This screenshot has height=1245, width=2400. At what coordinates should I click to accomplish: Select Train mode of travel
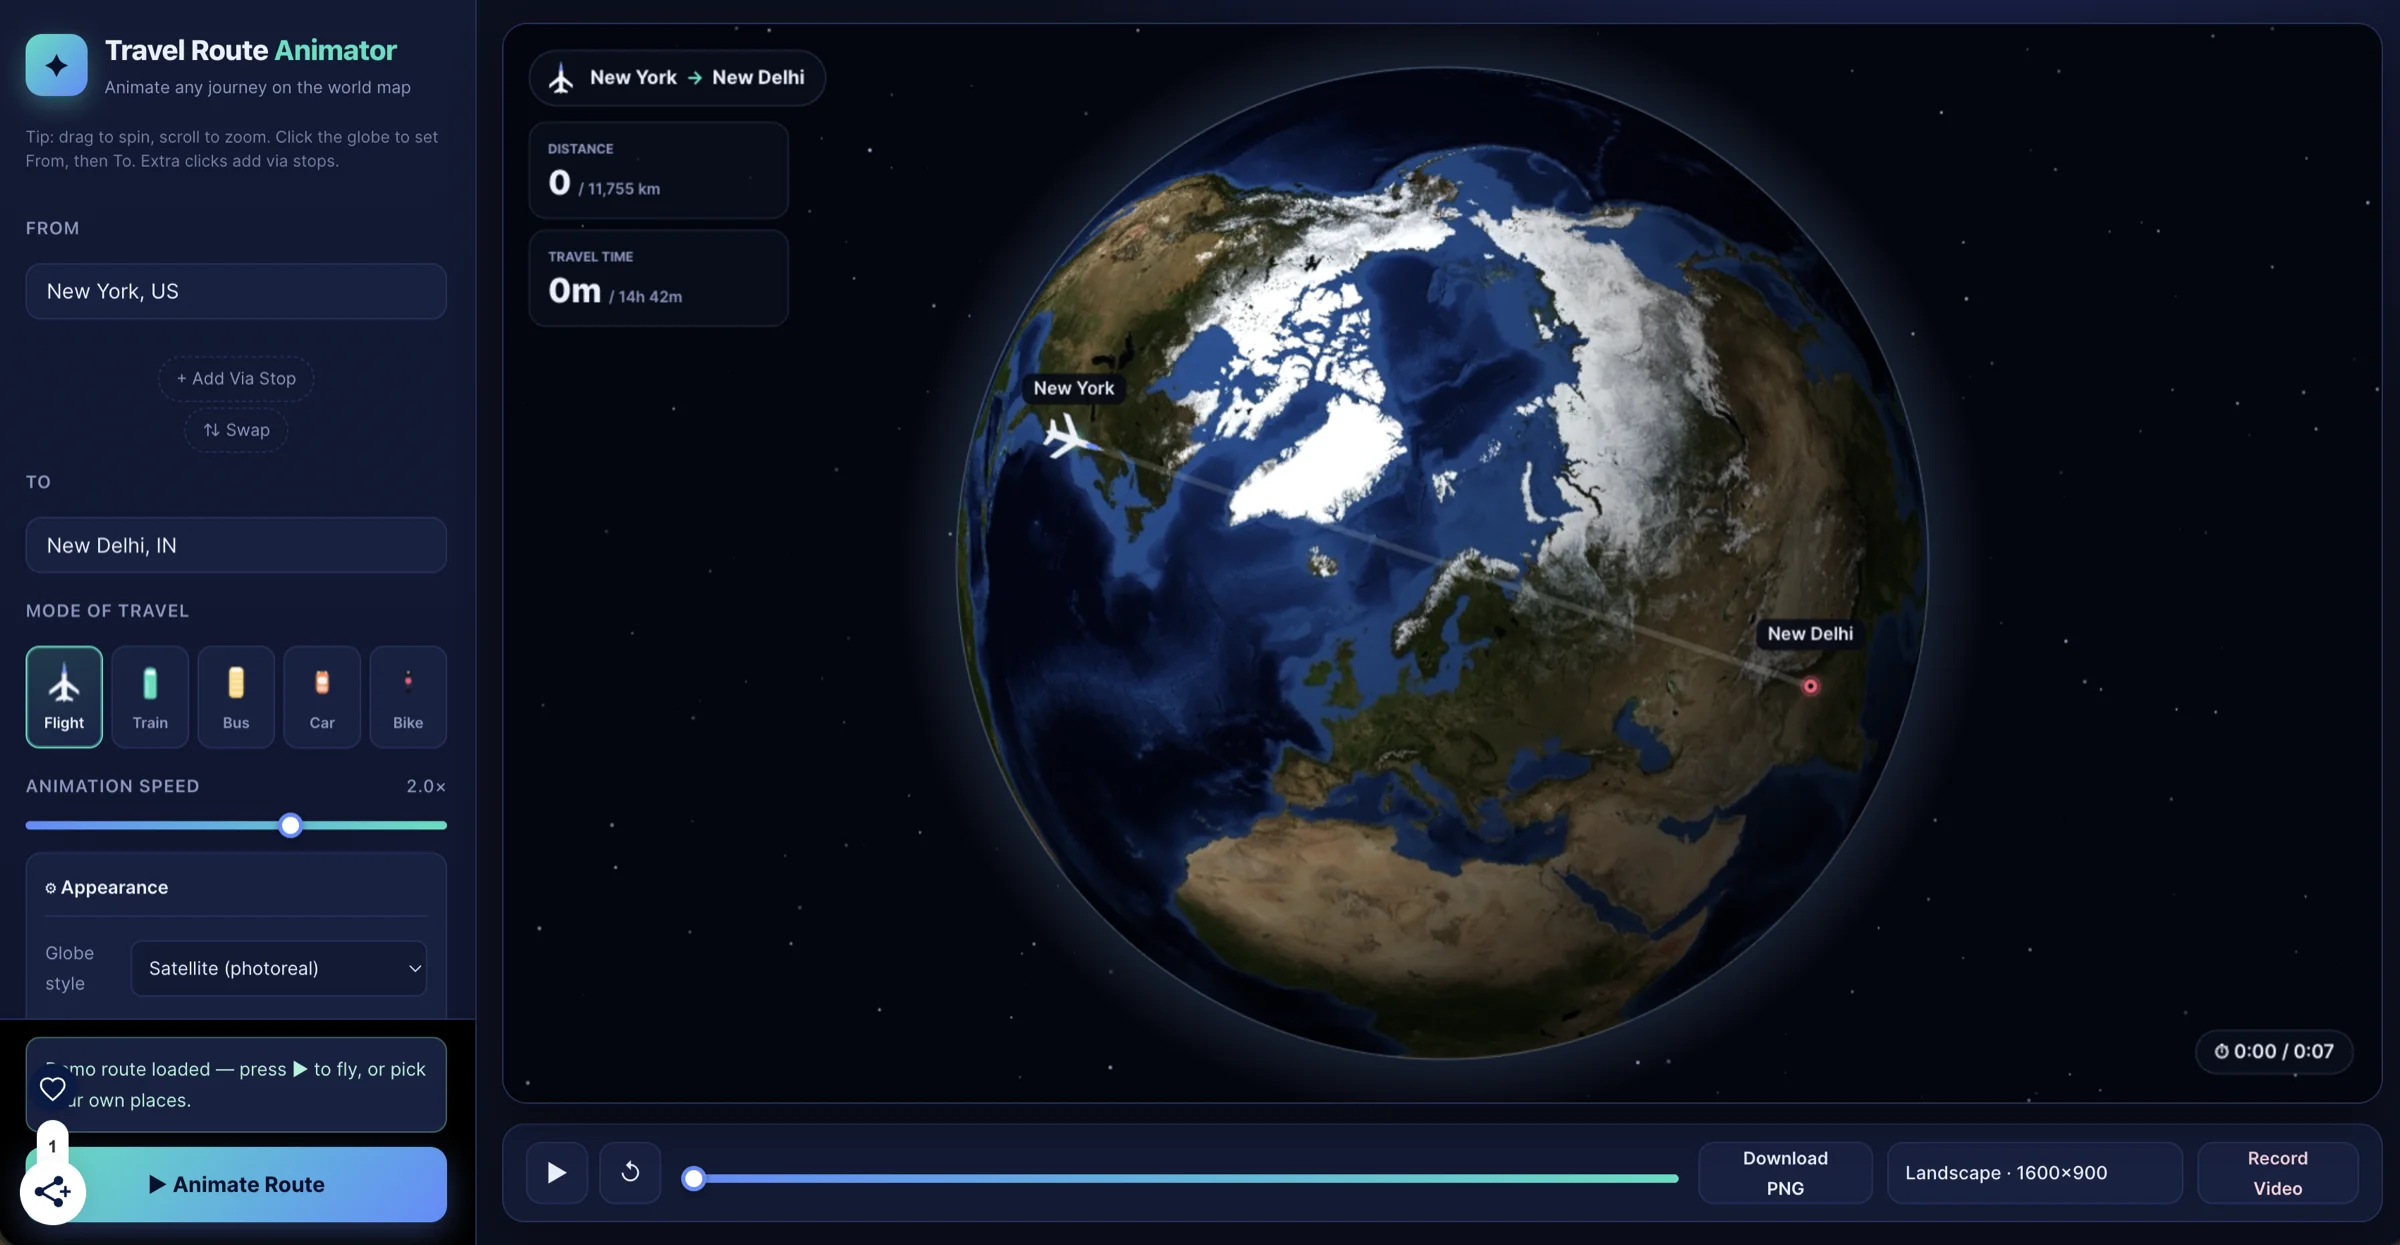[150, 697]
